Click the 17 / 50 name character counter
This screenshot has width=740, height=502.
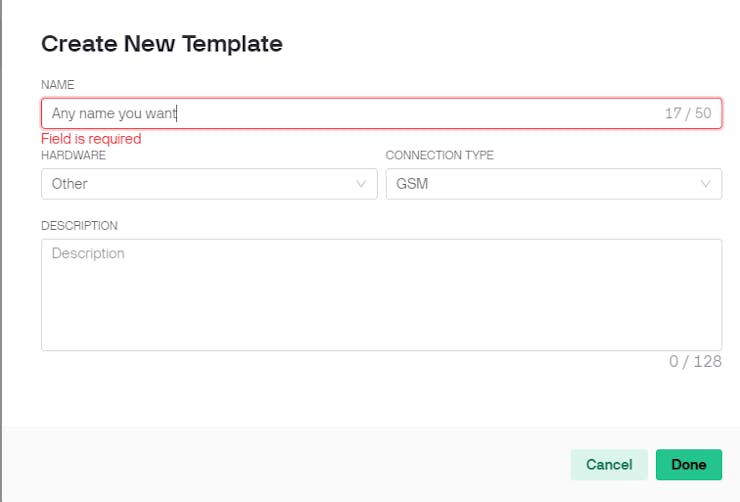688,114
